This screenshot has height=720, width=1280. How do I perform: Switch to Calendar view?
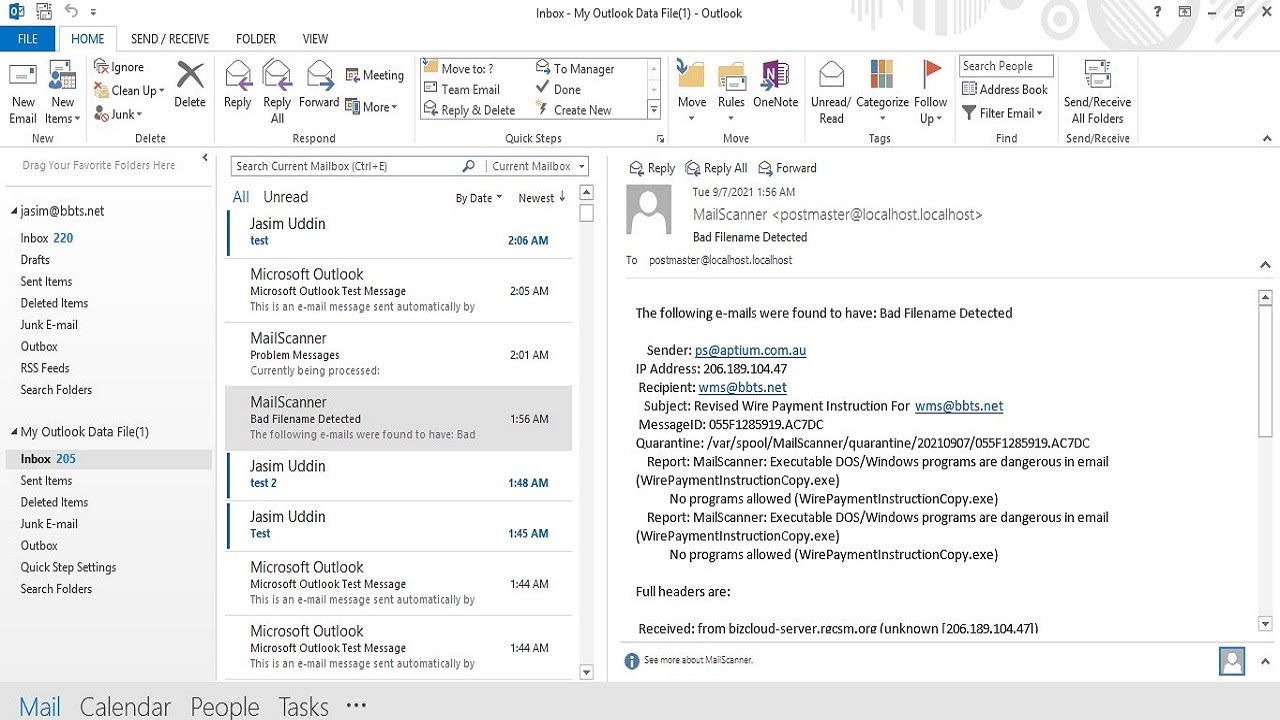(x=125, y=706)
